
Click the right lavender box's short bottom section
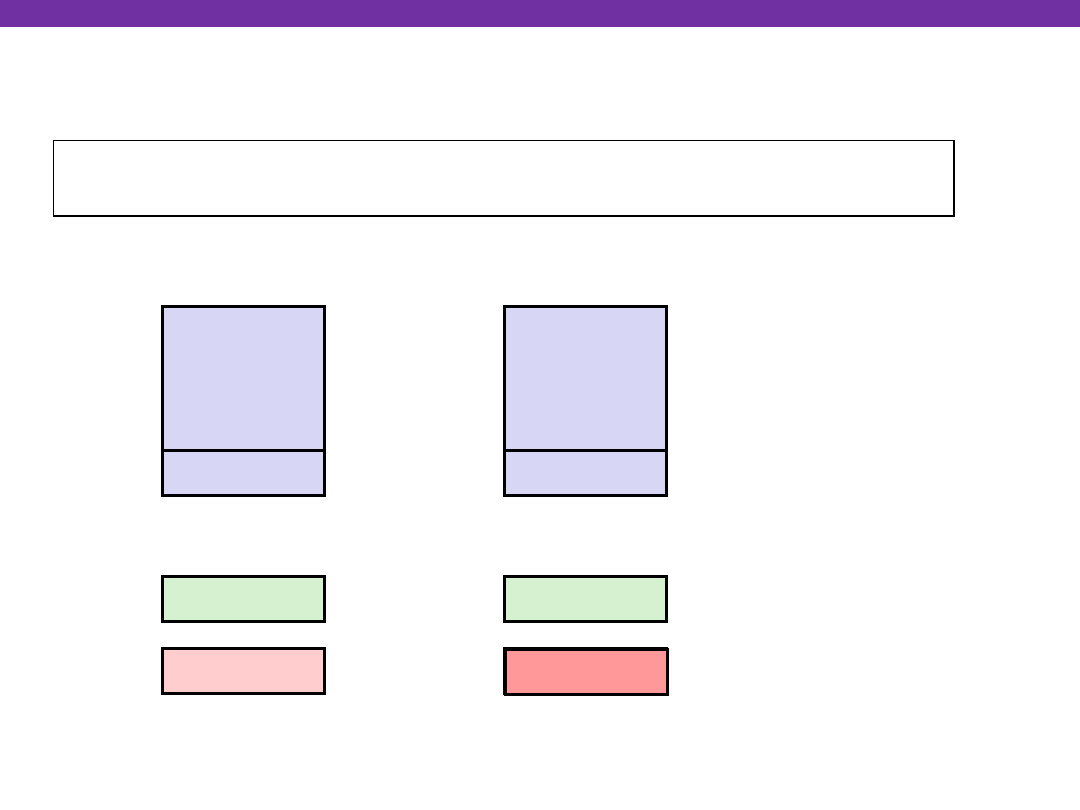(585, 473)
